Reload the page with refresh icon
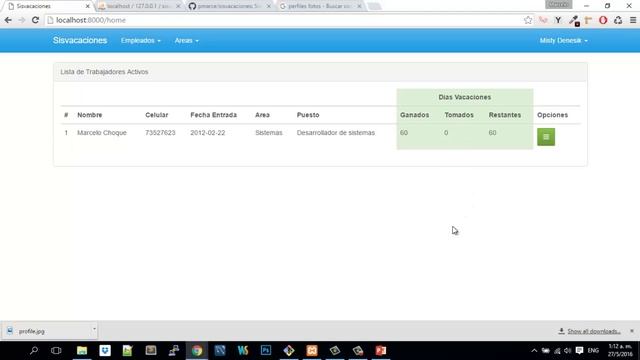 (35, 20)
